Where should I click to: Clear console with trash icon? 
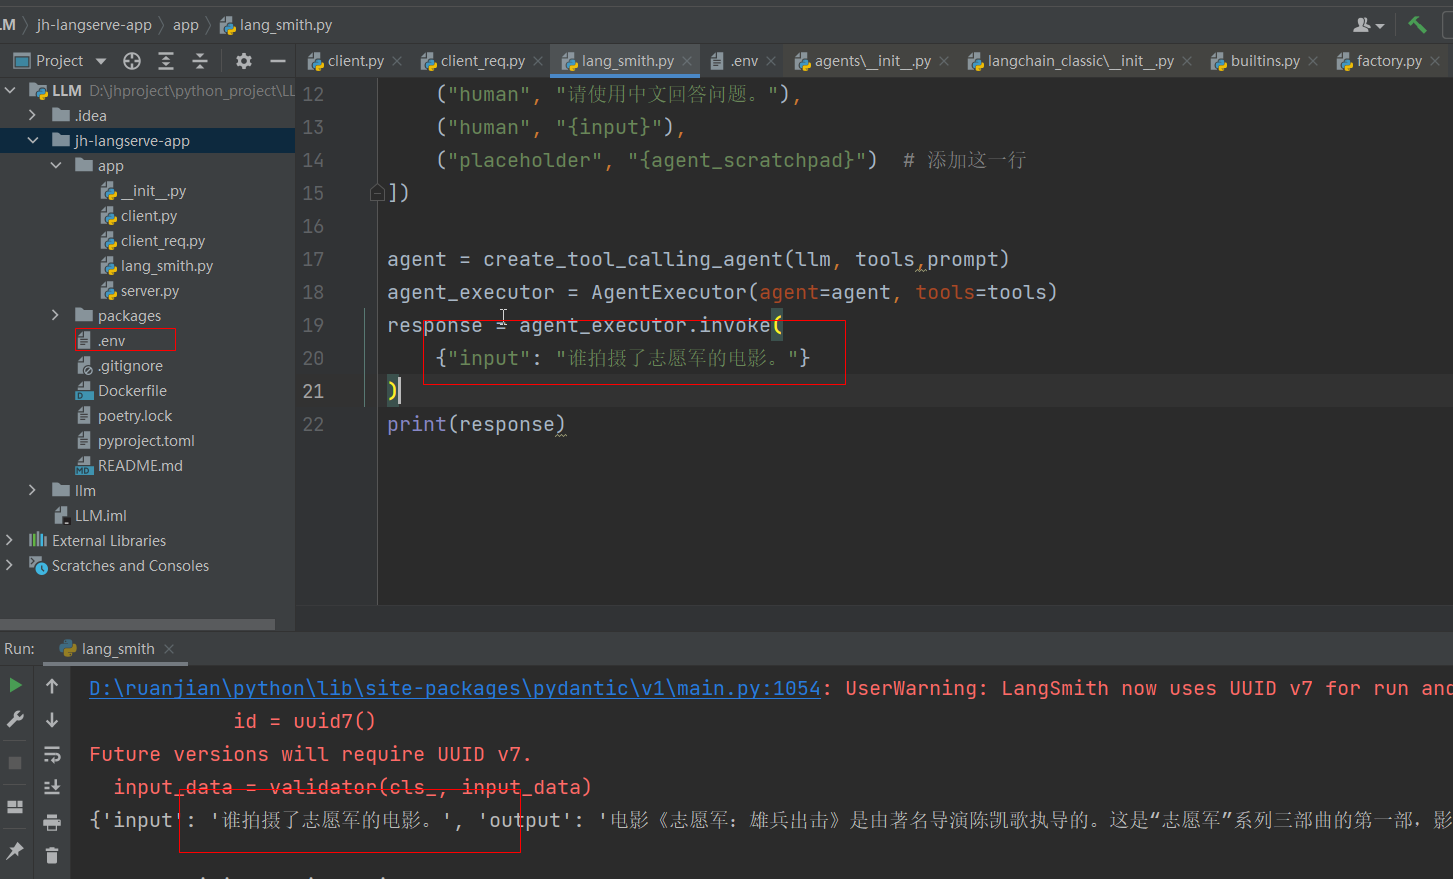pos(52,856)
